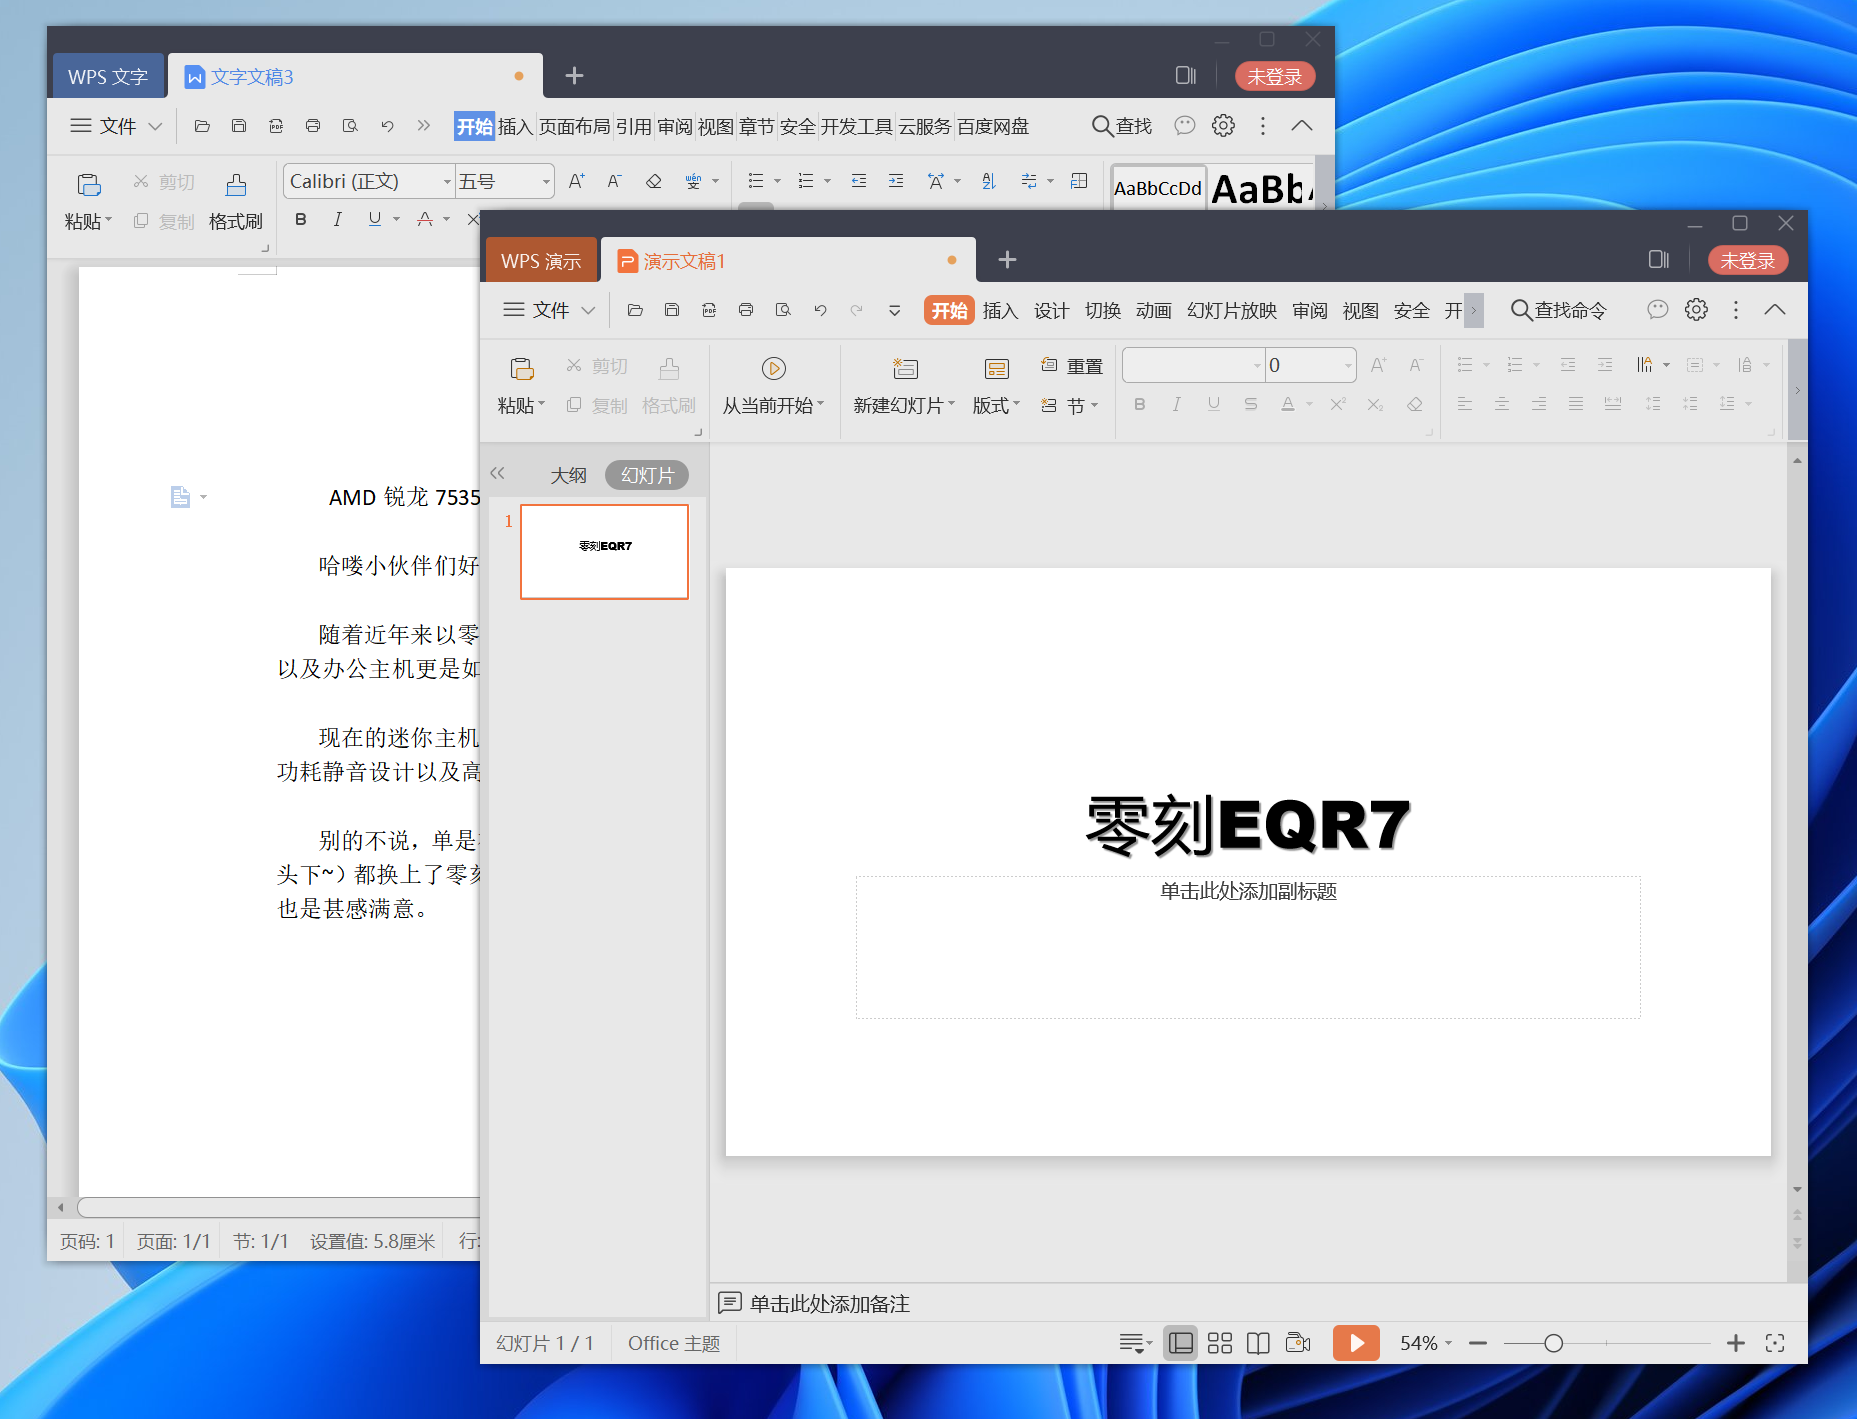Open the font size dropdown in Presentation
1857x1419 pixels.
[x=1348, y=366]
